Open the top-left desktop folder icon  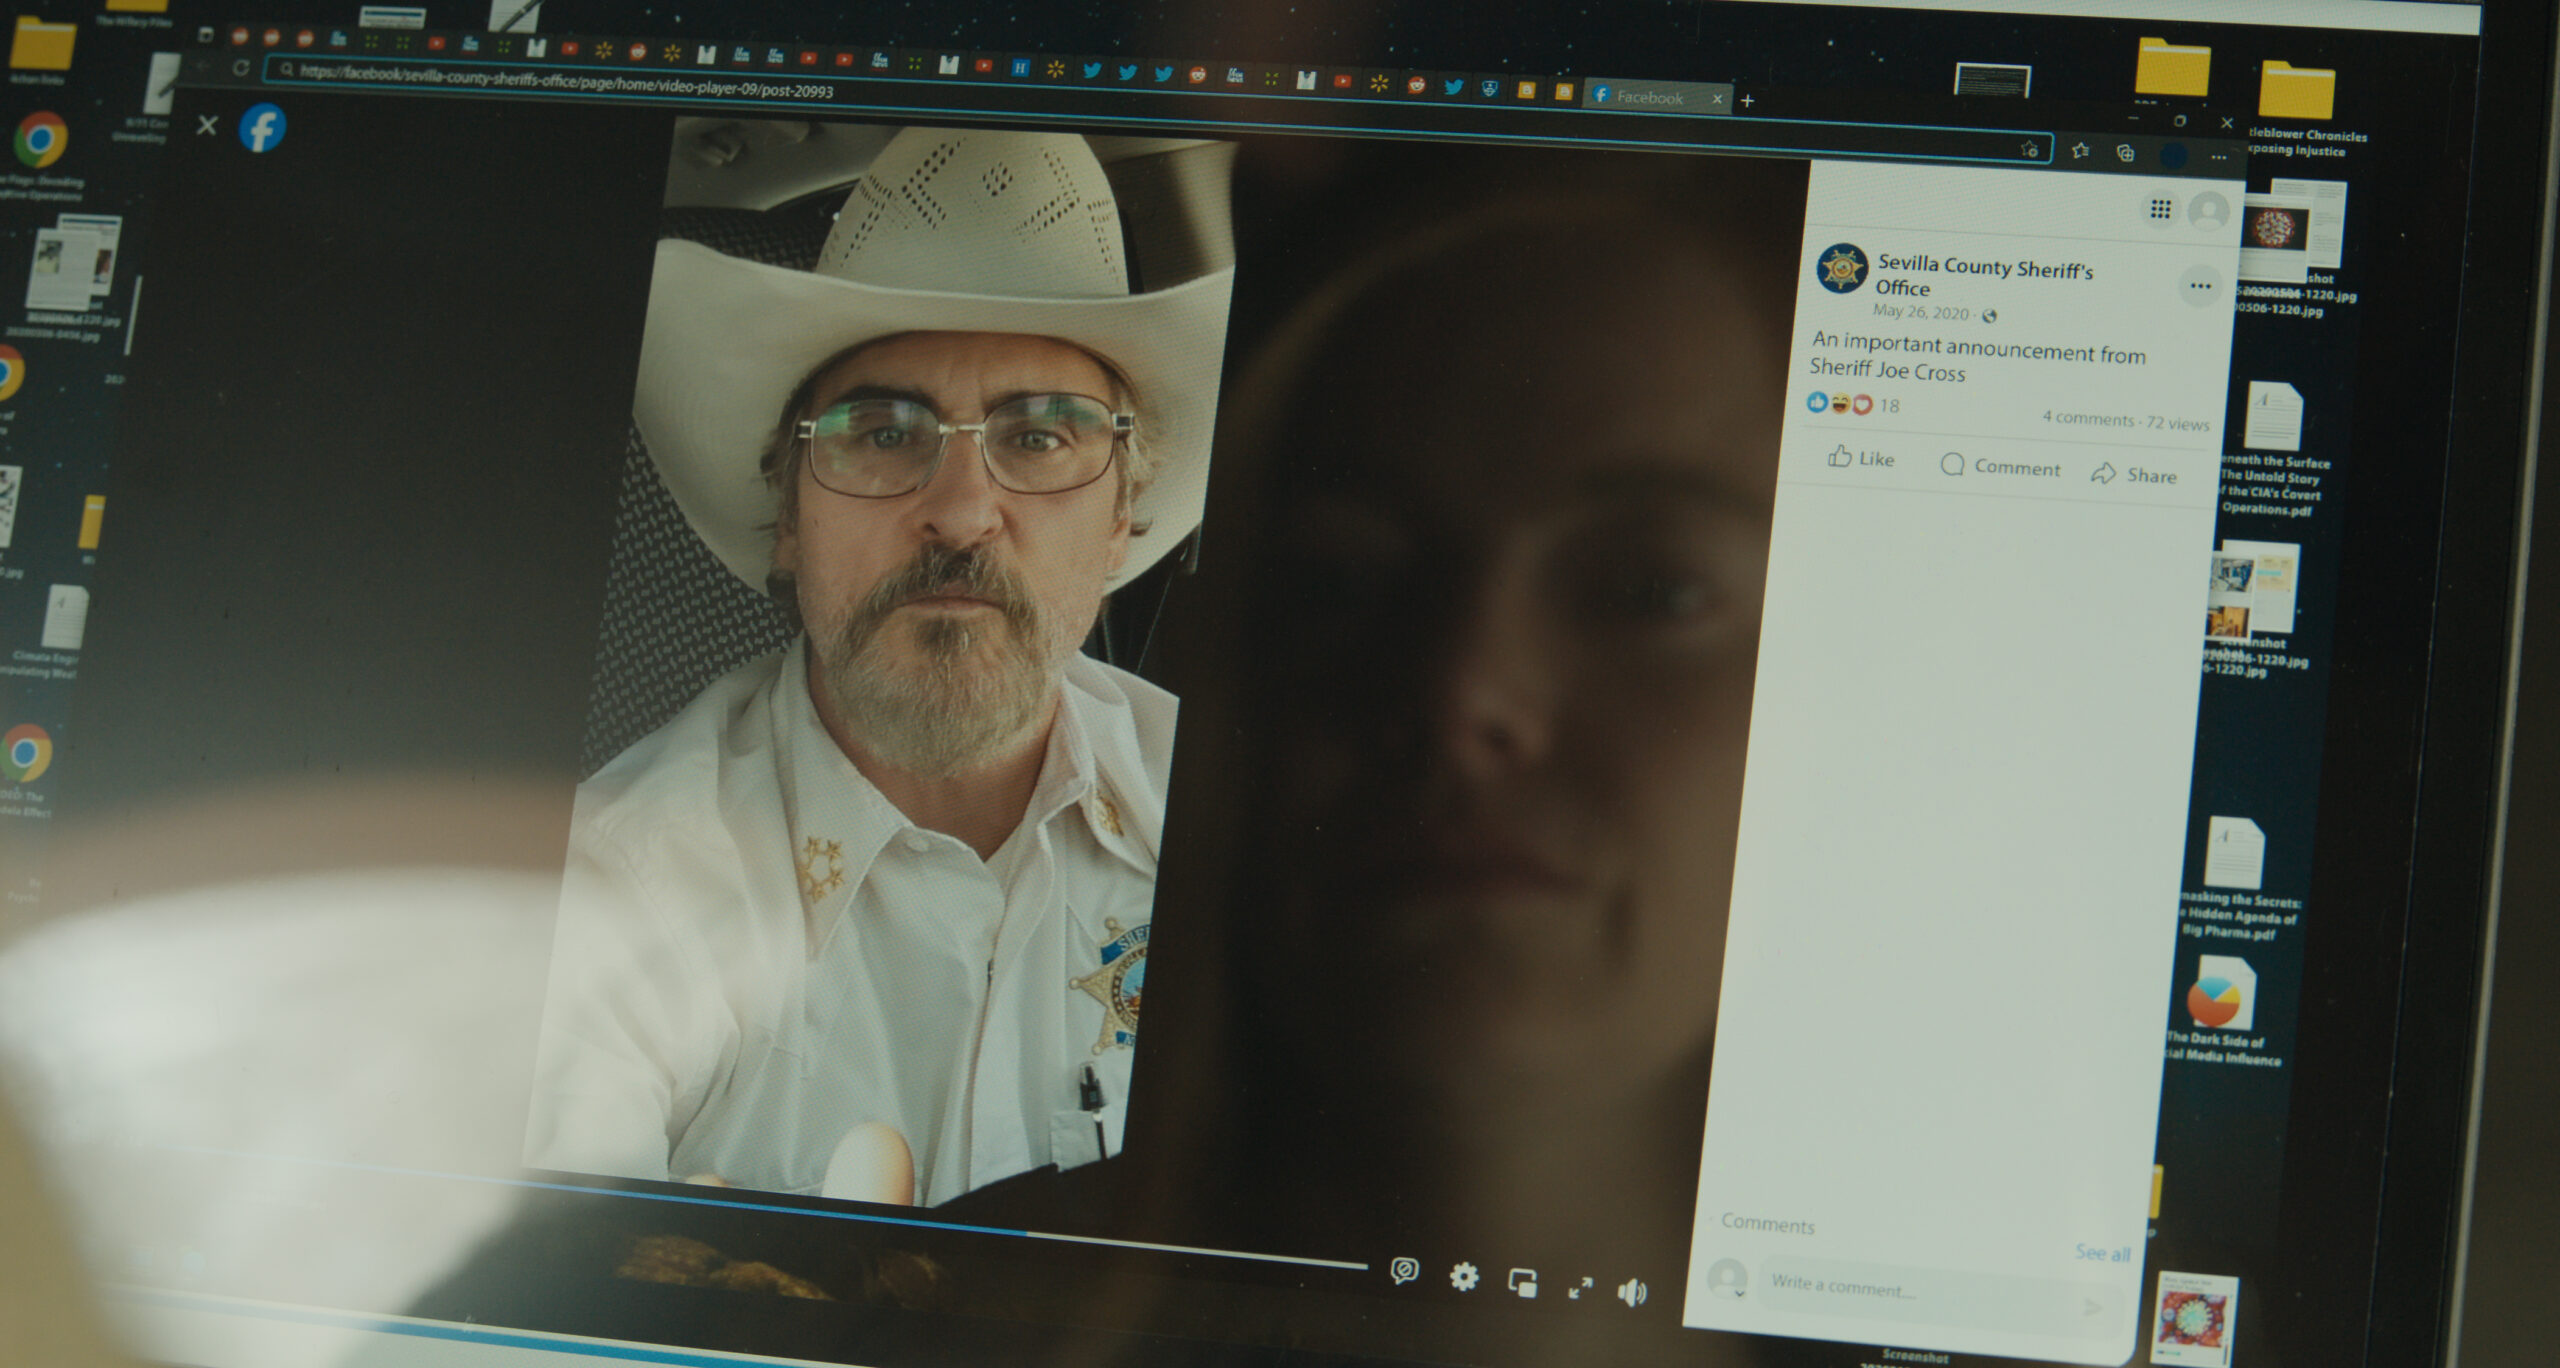pos(41,45)
